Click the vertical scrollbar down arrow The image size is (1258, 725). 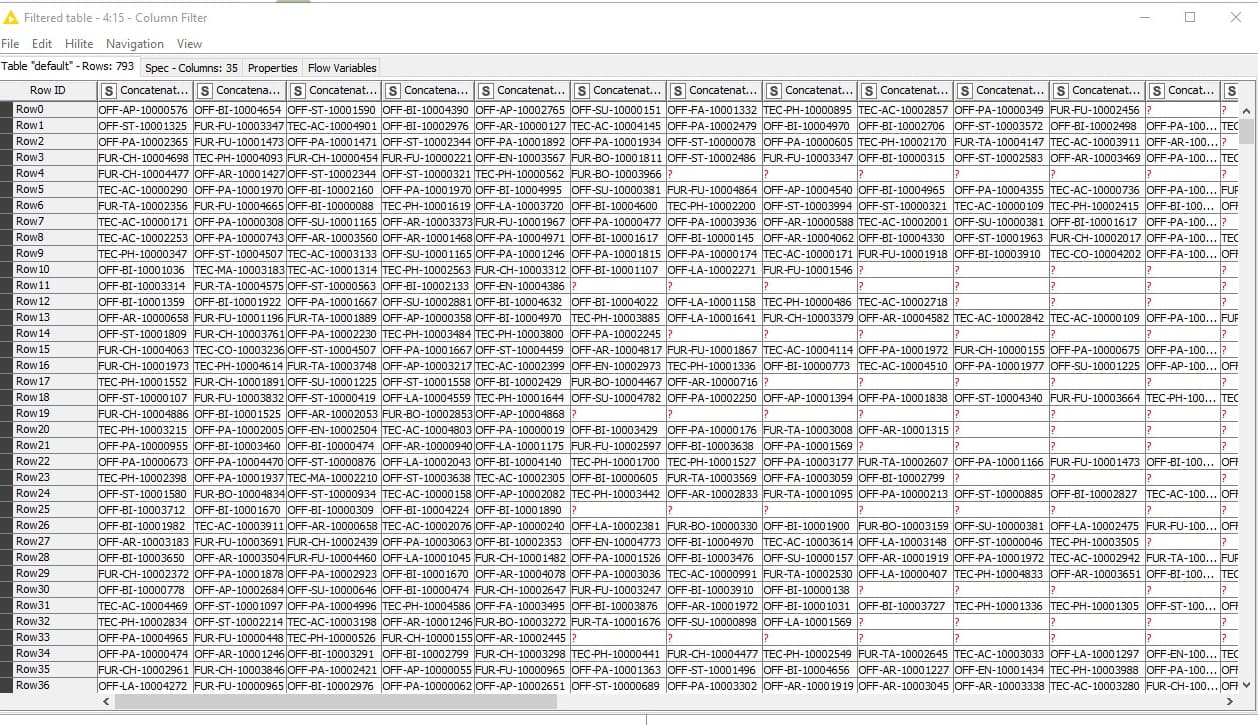point(1248,685)
